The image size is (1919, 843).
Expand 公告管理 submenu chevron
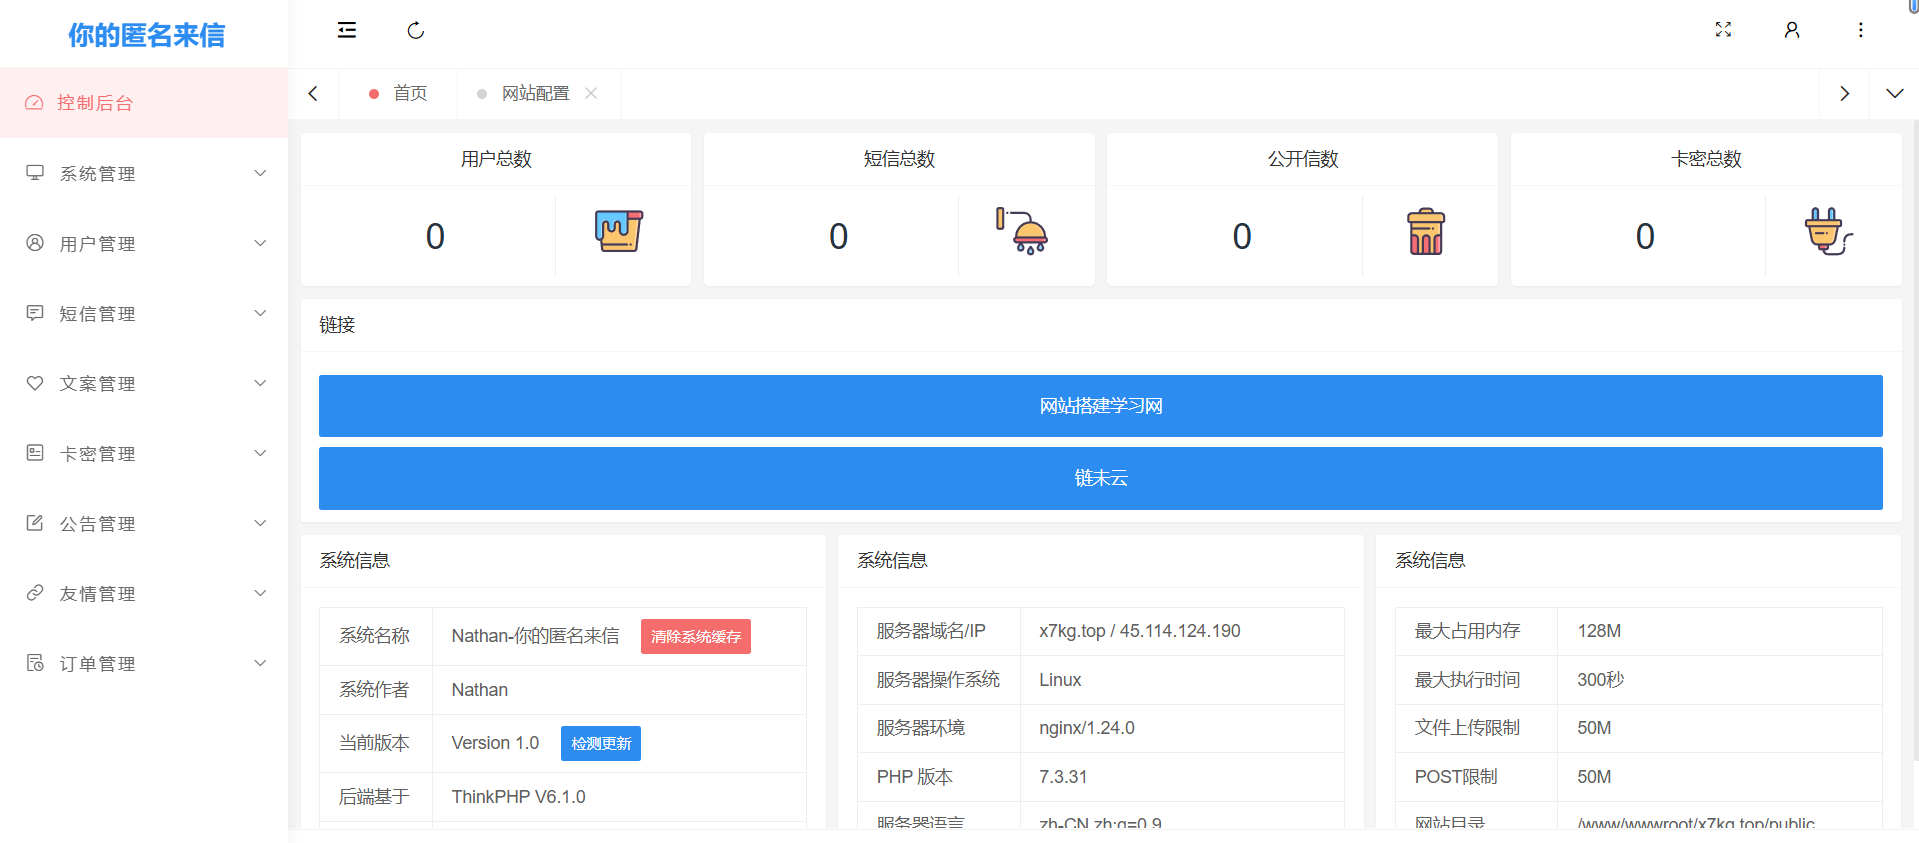(260, 523)
